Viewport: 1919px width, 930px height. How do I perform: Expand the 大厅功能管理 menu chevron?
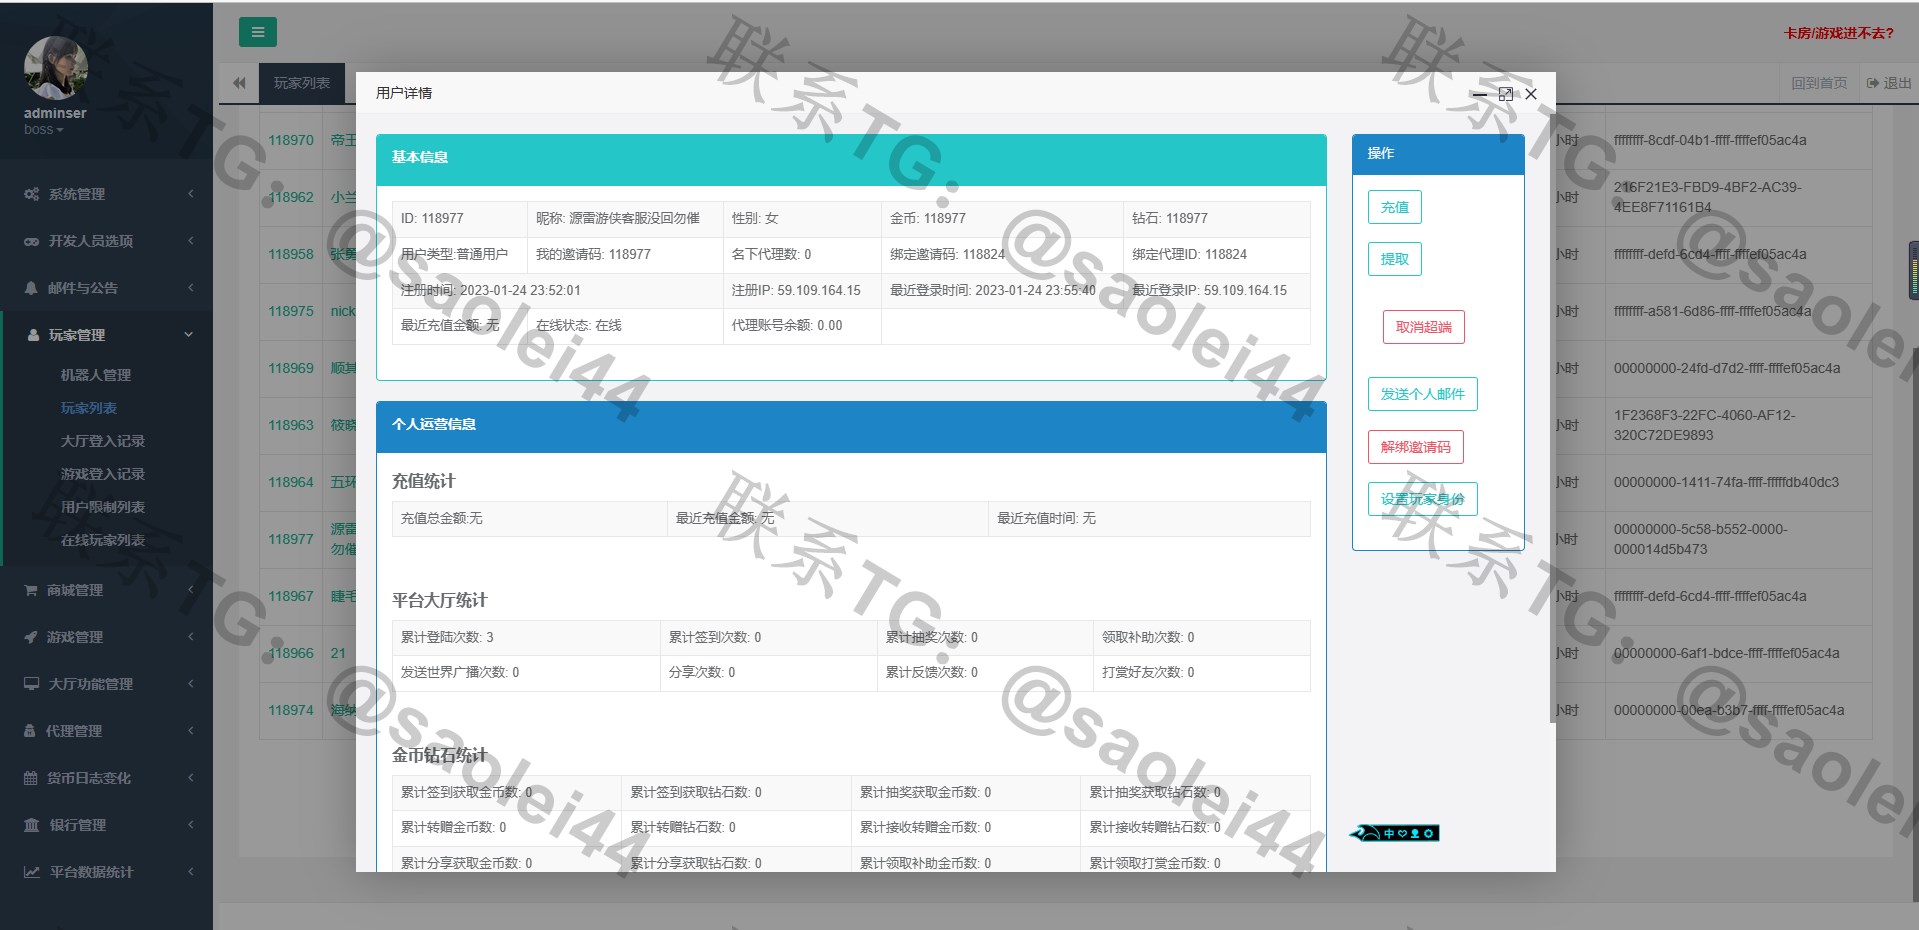coord(190,684)
